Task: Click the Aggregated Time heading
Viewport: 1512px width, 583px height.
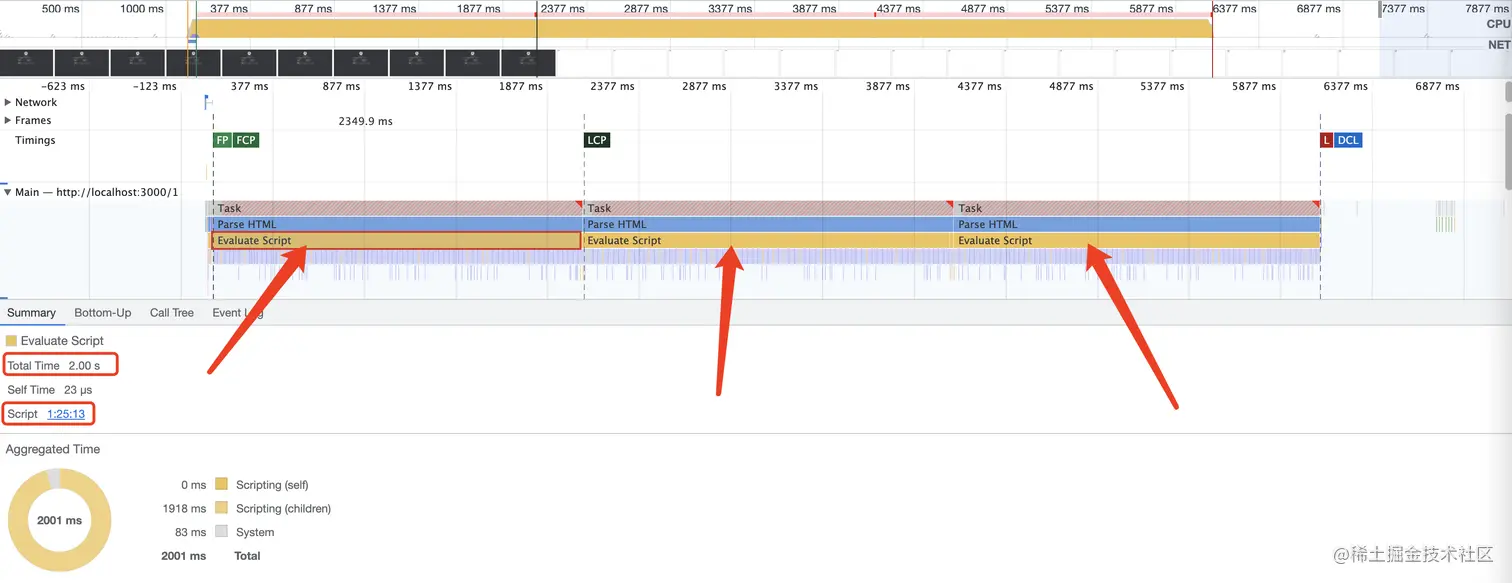Action: (x=53, y=449)
